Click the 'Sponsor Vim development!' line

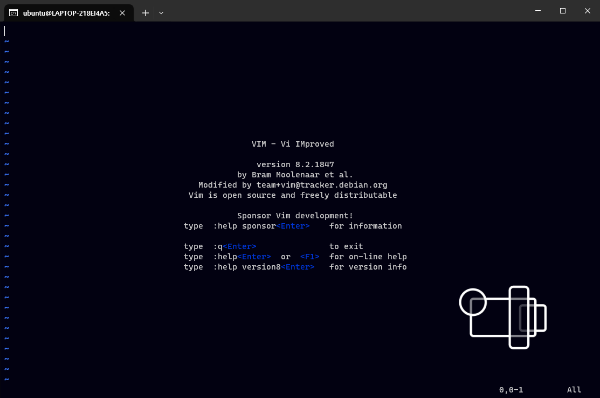(295, 216)
